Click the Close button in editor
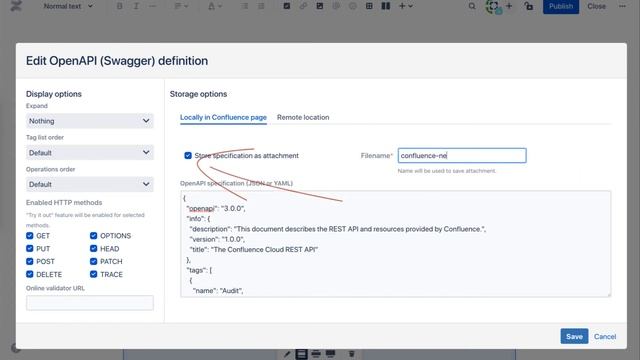The height and width of the screenshot is (360, 640). (x=596, y=6)
